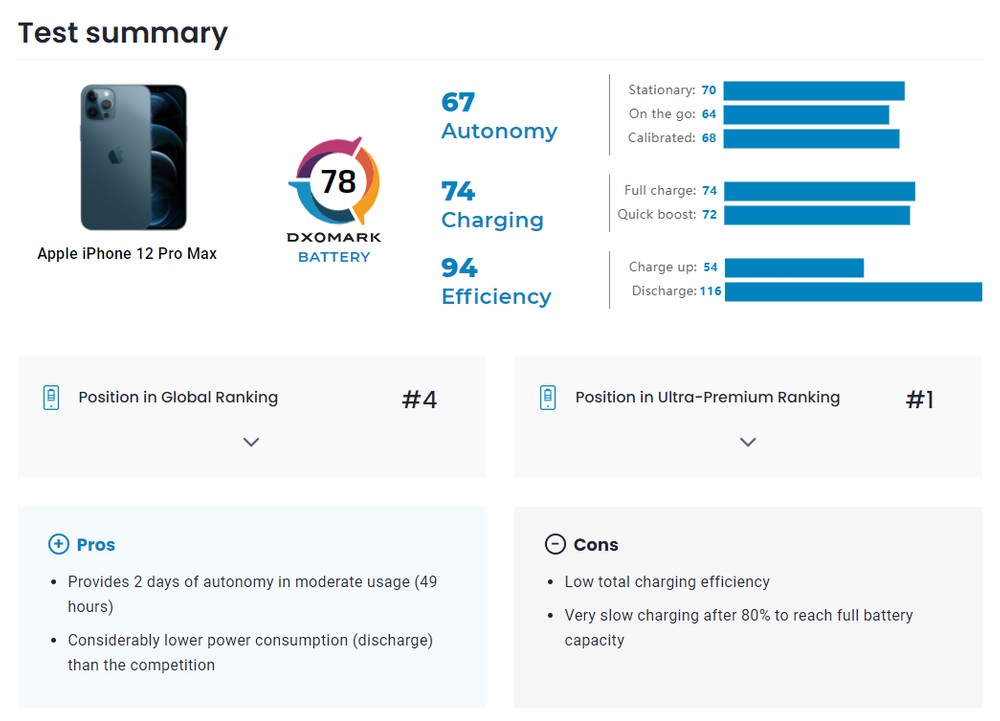The height and width of the screenshot is (721, 1000).
Task: Click the #1 Ultra-Premium rank number
Action: [x=919, y=400]
